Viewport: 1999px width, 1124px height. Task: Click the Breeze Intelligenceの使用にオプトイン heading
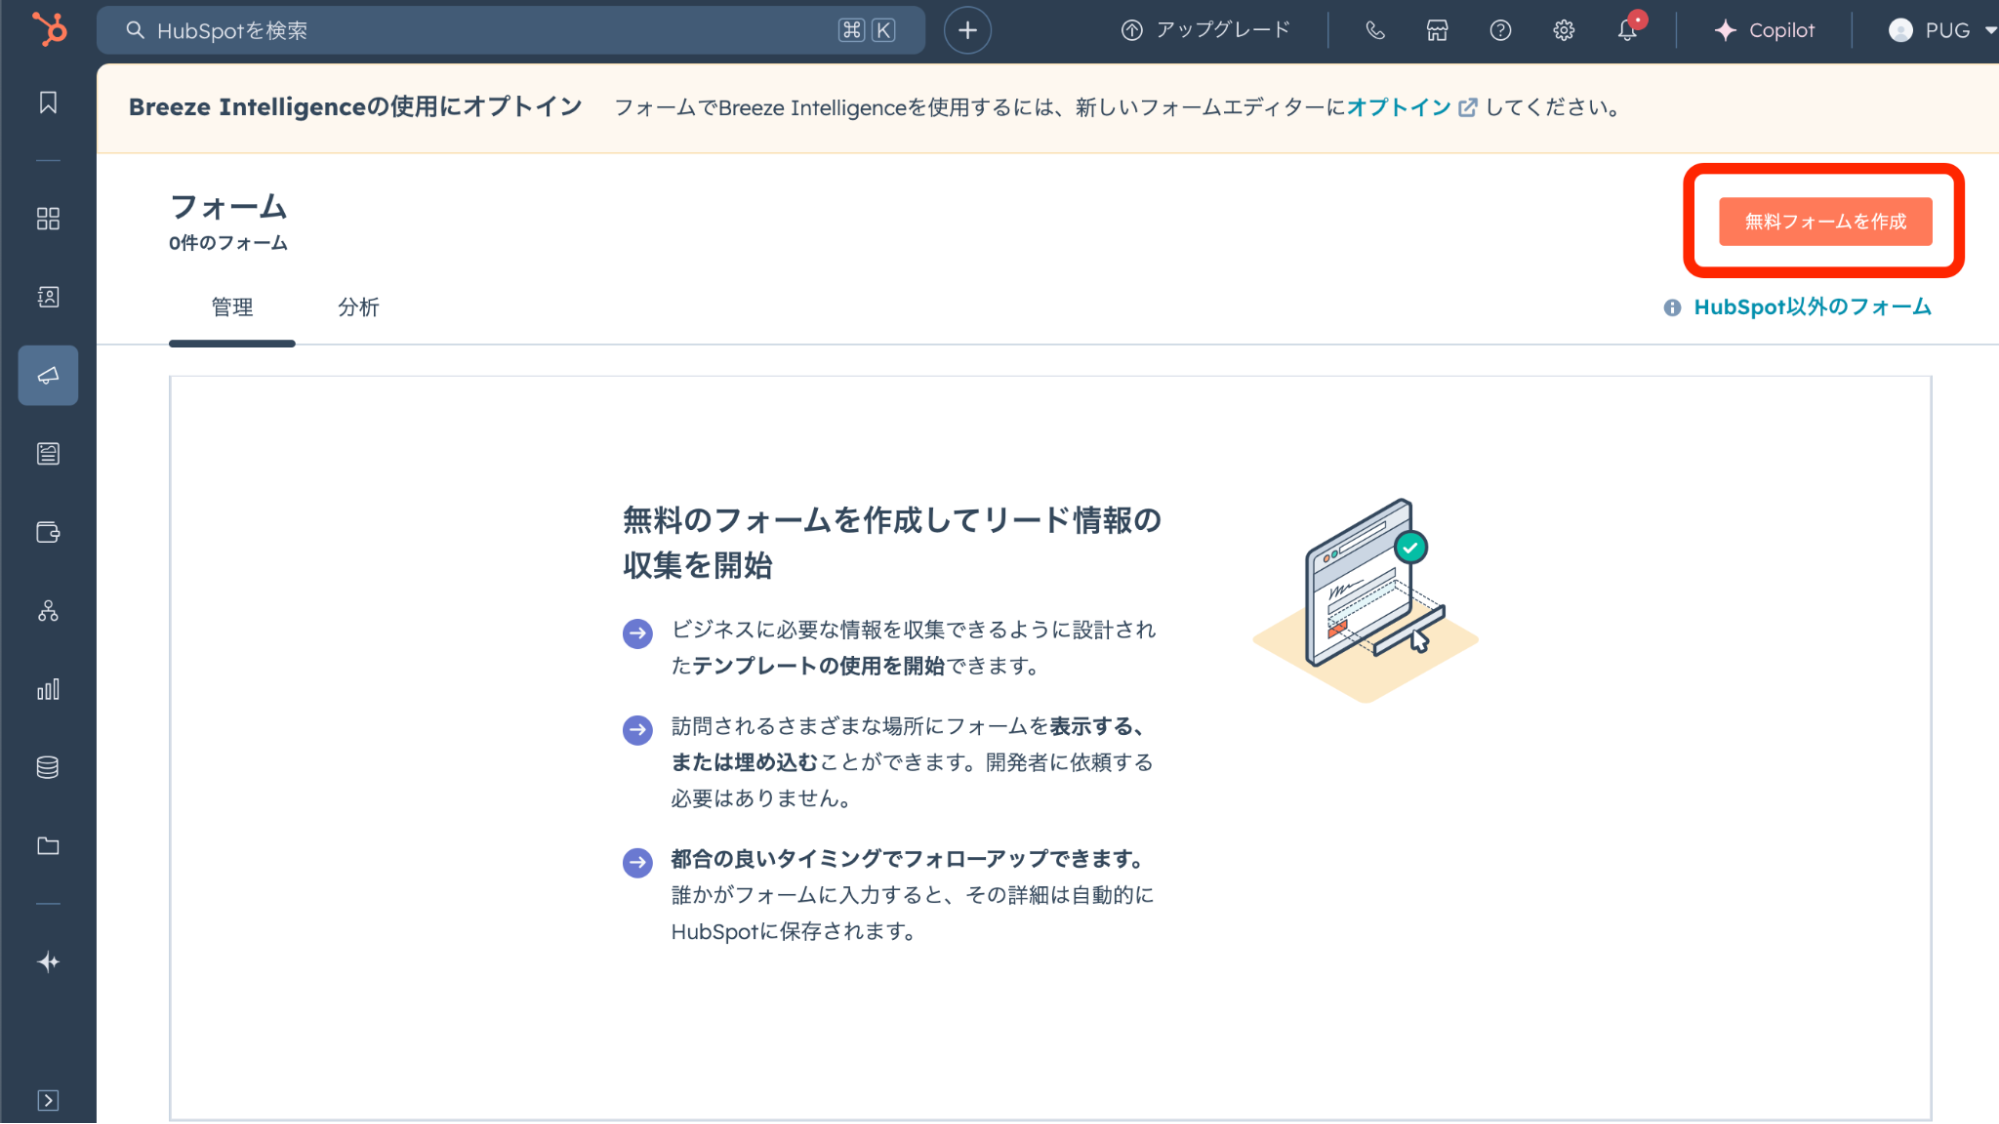(x=355, y=107)
